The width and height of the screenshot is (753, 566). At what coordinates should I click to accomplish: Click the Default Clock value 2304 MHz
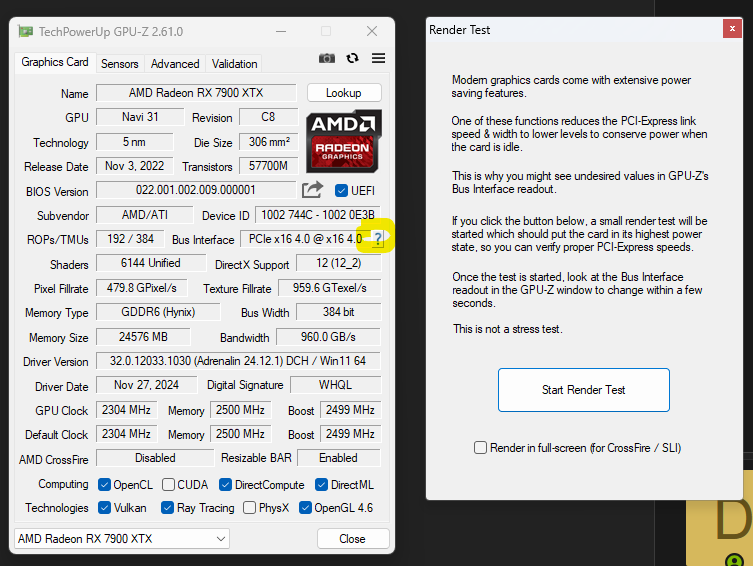pyautogui.click(x=126, y=434)
